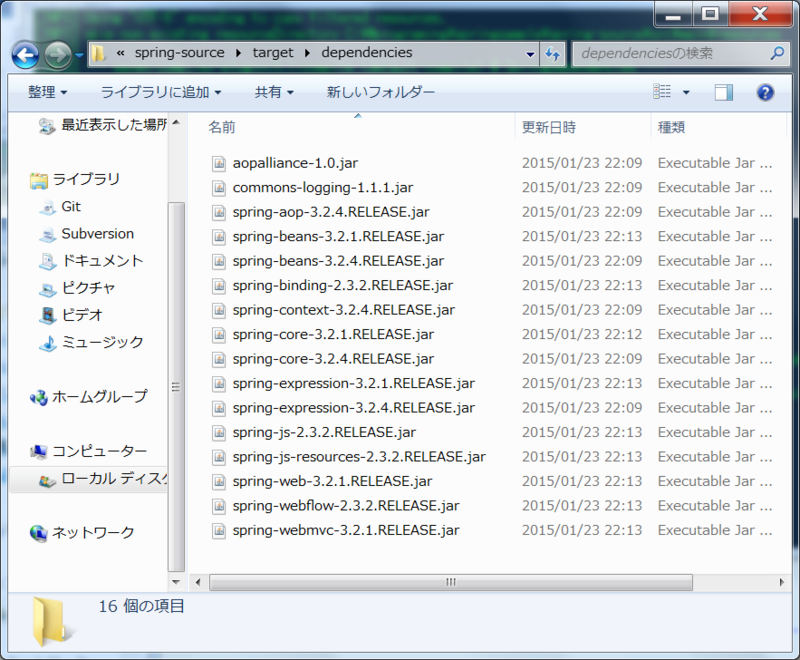This screenshot has height=660, width=800.
Task: Select file name spring-core-3.2.1.RELEASE.jar
Action: pyautogui.click(x=333, y=335)
